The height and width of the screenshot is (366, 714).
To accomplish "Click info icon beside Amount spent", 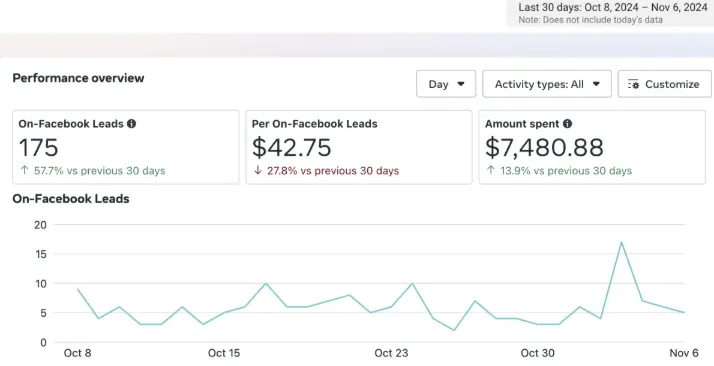I will 567,124.
